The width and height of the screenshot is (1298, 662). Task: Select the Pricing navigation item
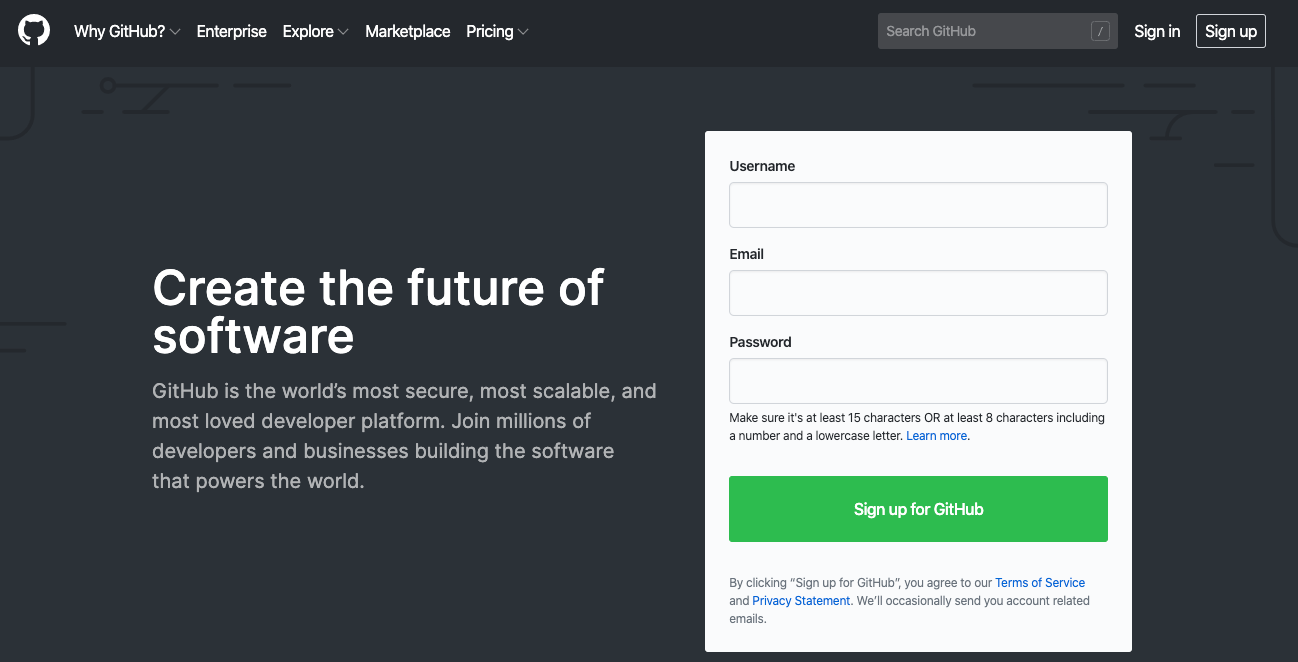pyautogui.click(x=489, y=31)
